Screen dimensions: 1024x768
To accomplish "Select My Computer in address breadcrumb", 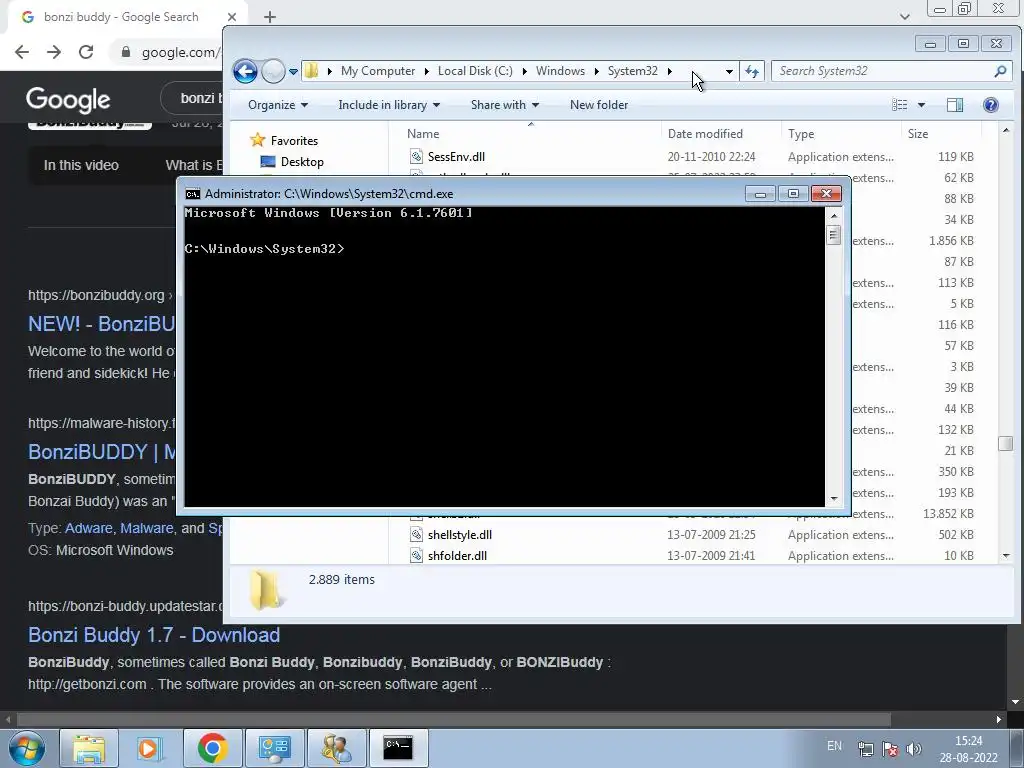I will [377, 71].
